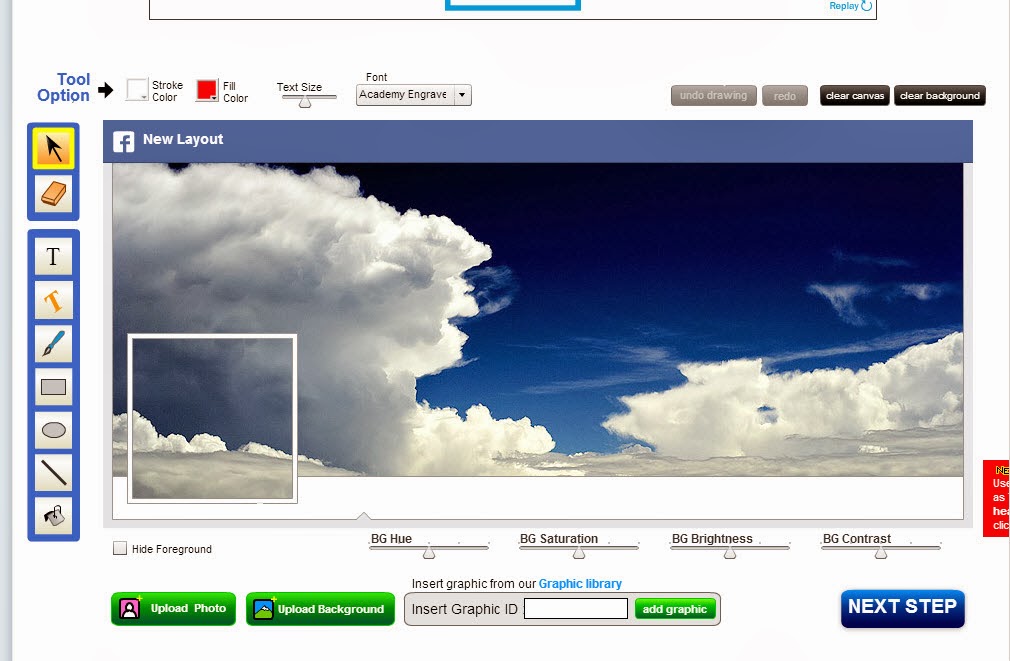
Task: Click the Facebook logo in layout header
Action: click(x=124, y=141)
